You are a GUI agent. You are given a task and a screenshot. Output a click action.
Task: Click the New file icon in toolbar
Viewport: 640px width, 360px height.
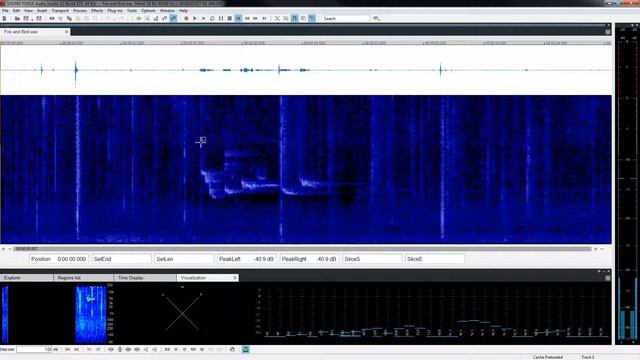coord(4,18)
